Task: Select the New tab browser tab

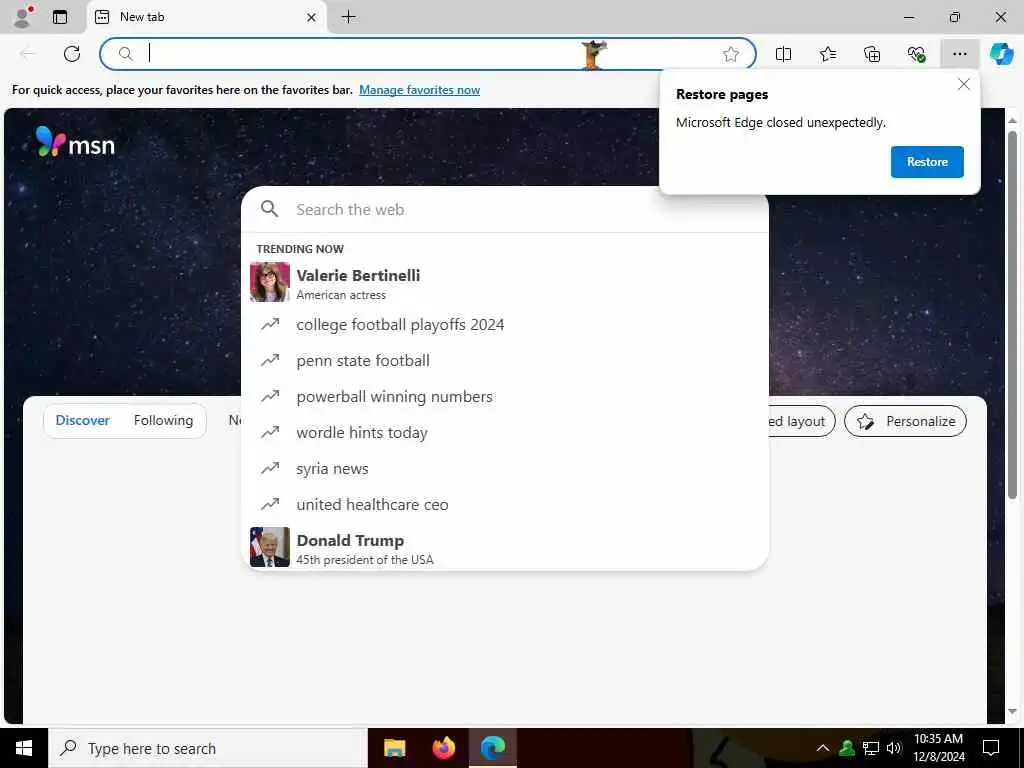Action: coord(206,18)
